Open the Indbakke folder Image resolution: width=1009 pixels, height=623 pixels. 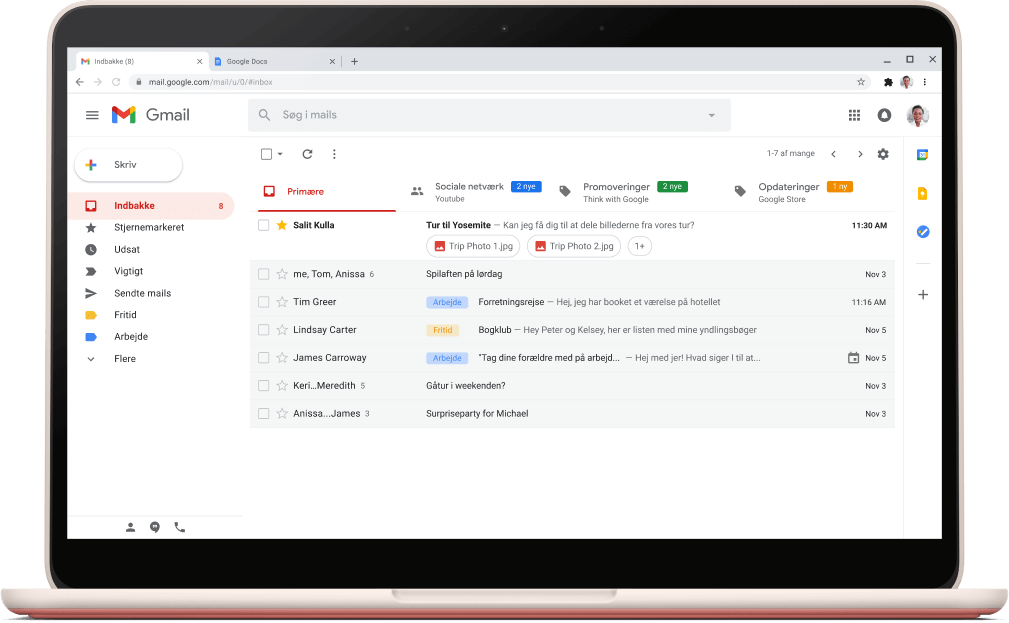151,206
